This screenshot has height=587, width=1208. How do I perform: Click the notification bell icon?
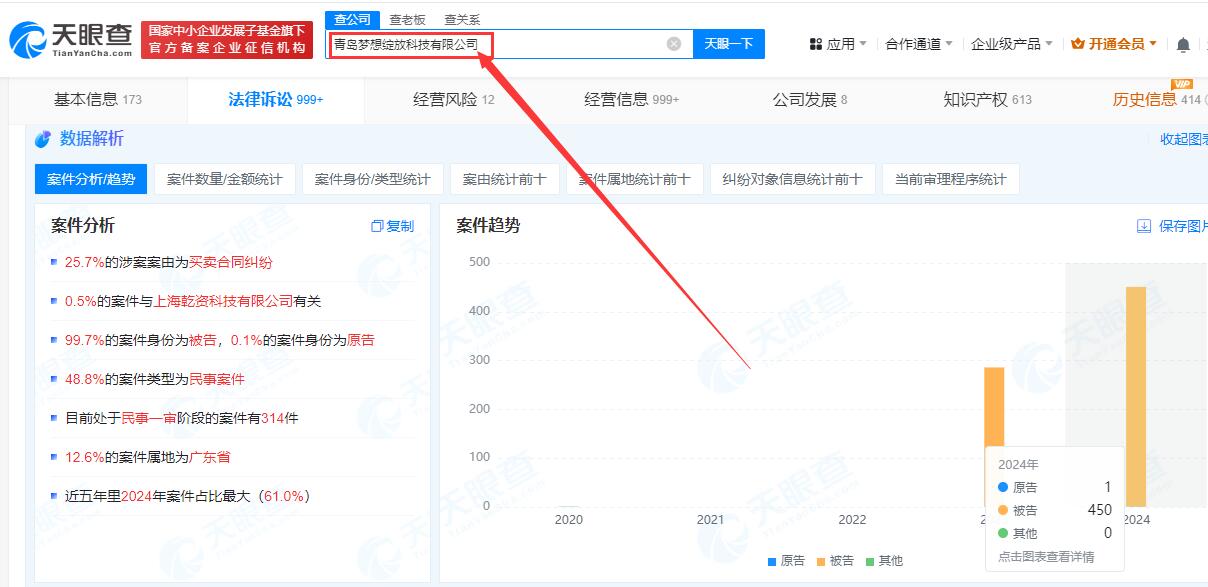point(1183,45)
